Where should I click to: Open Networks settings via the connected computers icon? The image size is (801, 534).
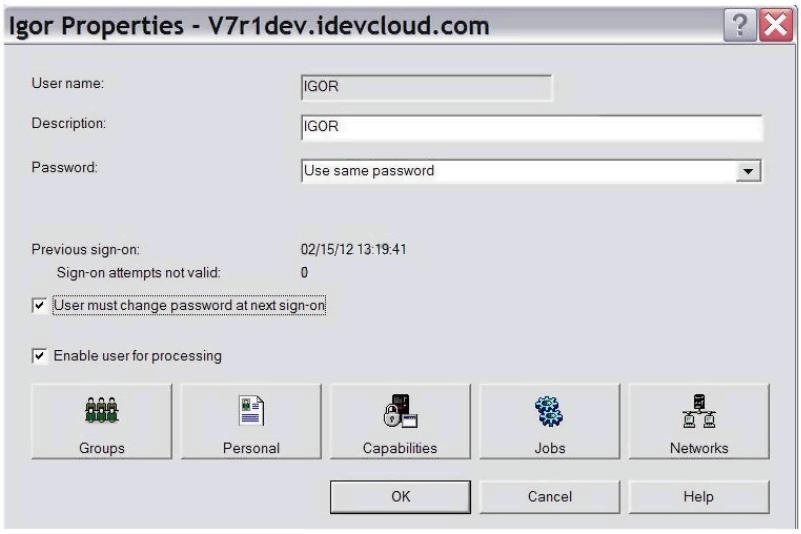(699, 422)
